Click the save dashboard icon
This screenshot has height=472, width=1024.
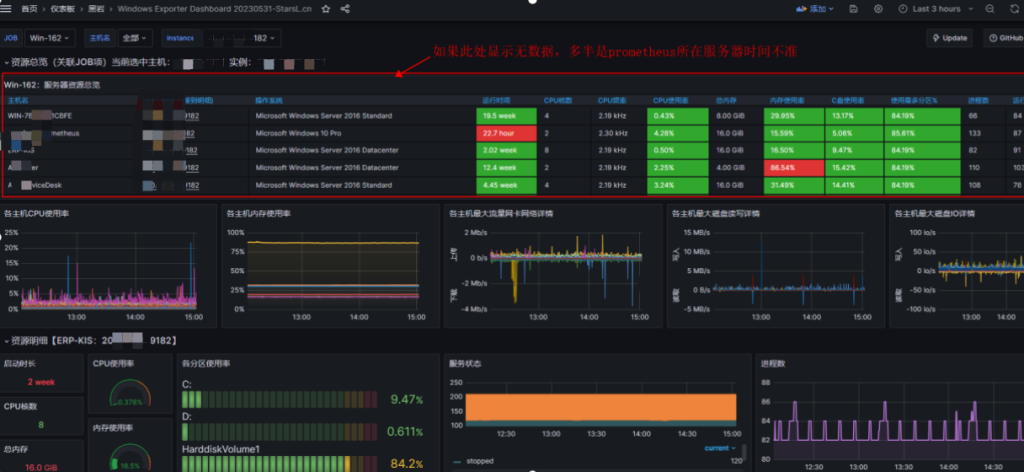(x=855, y=8)
